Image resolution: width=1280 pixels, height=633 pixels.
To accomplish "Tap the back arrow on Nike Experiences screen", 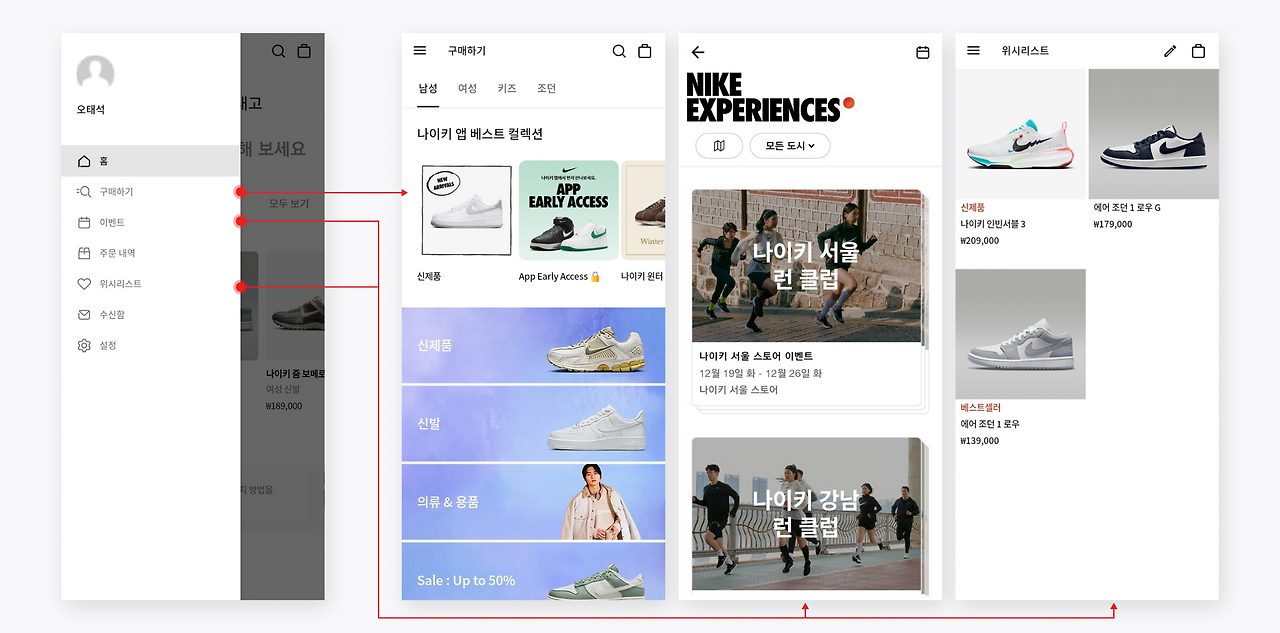I will pos(698,52).
